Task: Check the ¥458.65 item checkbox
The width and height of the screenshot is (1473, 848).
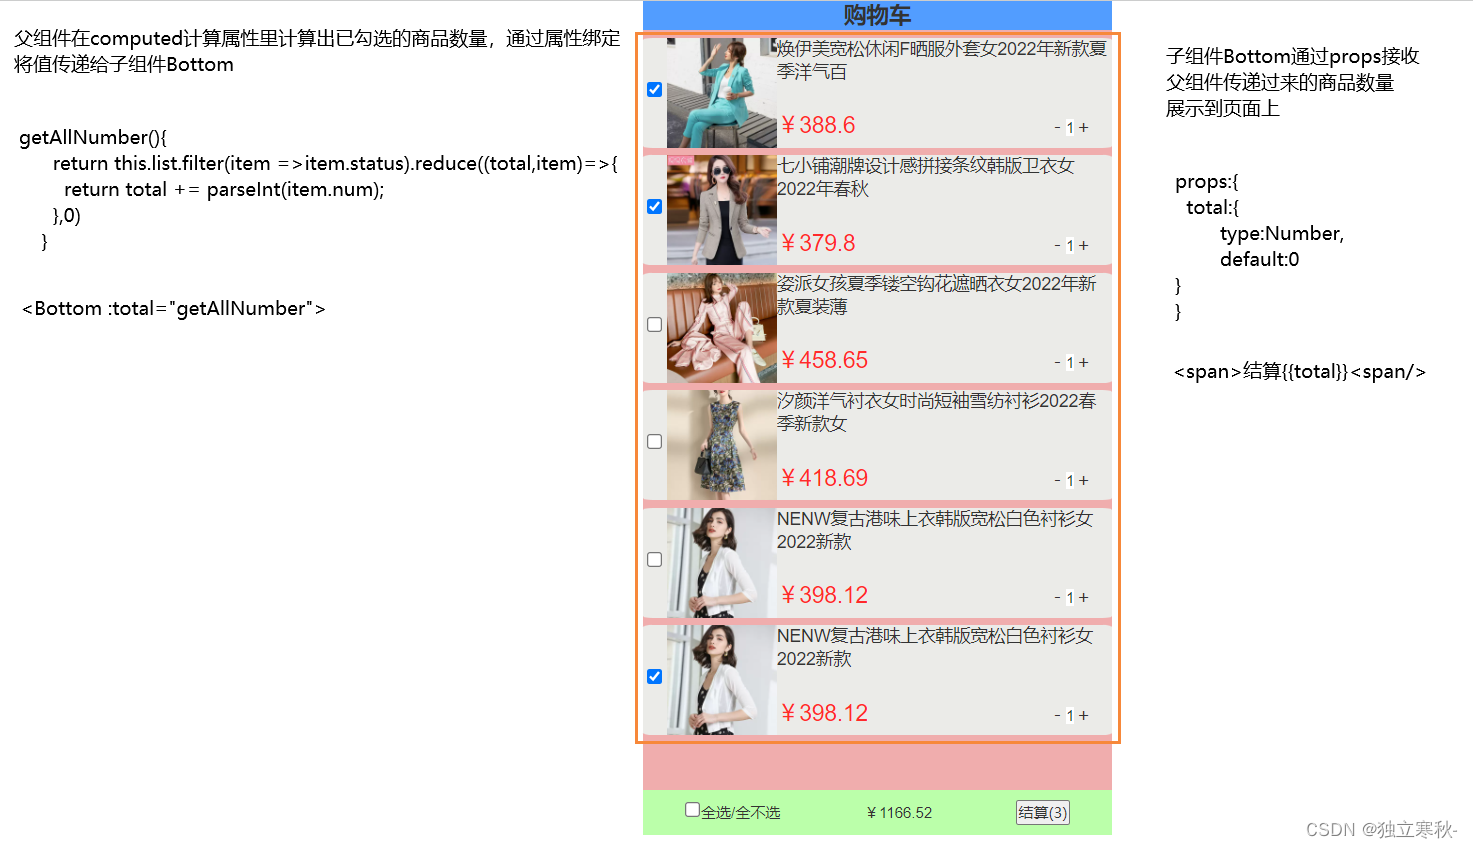Action: click(655, 325)
